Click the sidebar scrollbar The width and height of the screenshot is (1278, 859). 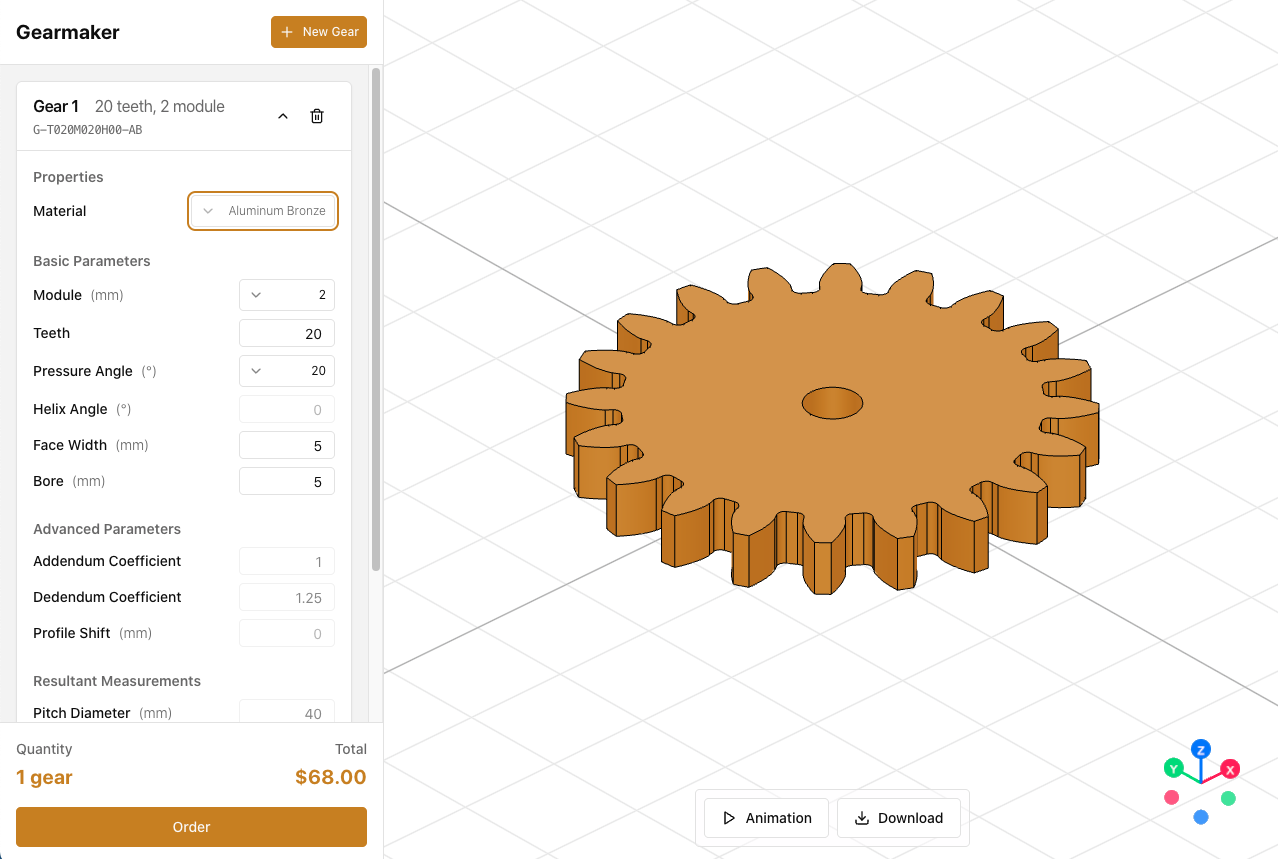coord(377,320)
